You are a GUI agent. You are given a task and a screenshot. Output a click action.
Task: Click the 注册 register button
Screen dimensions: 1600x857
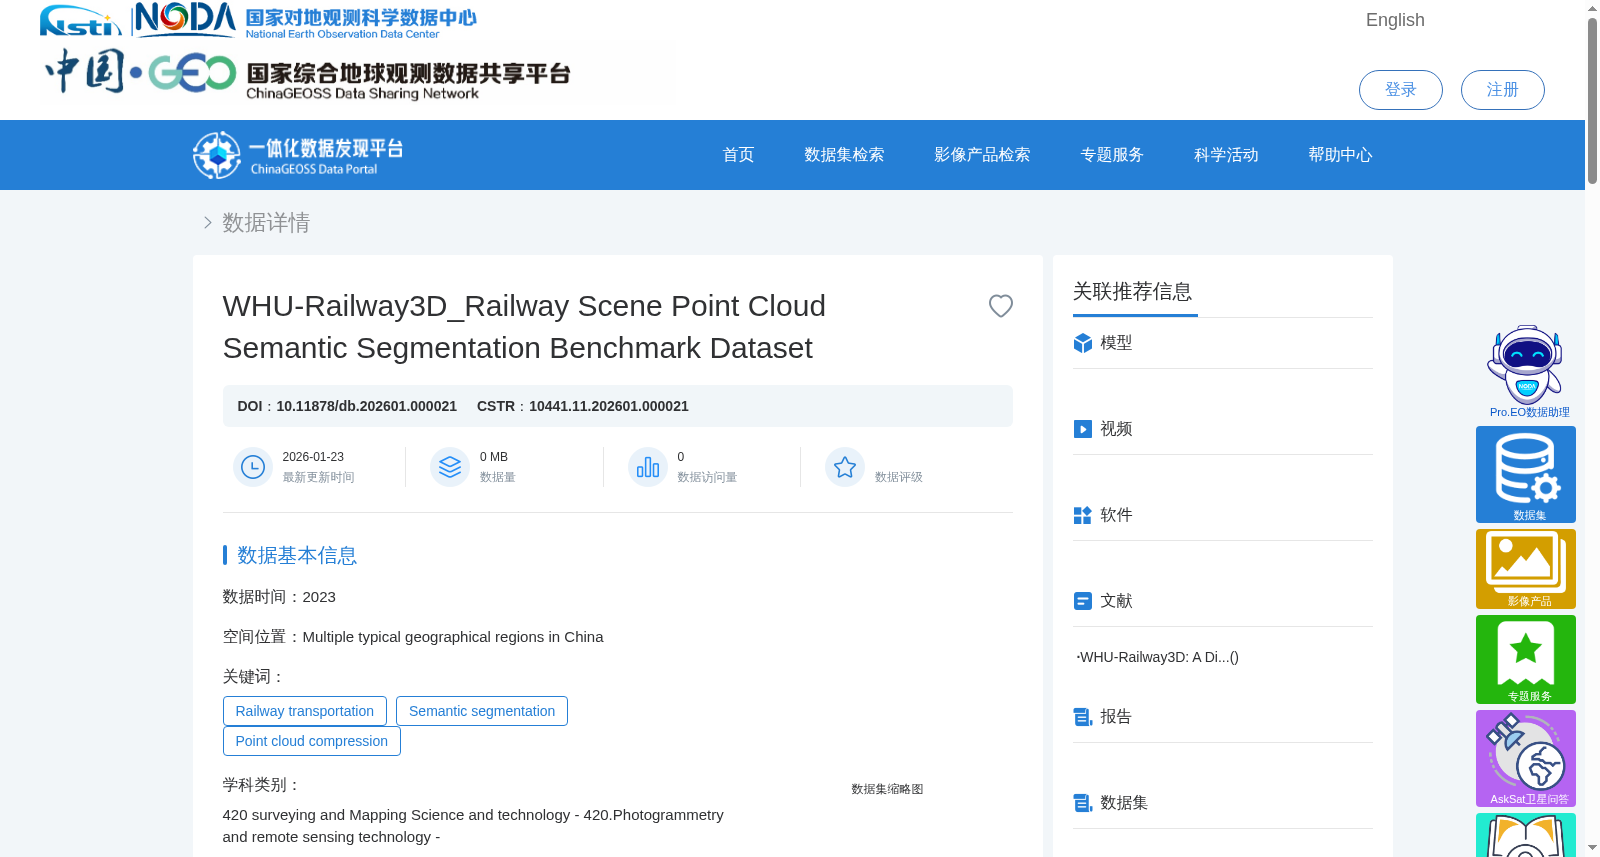tap(1502, 90)
